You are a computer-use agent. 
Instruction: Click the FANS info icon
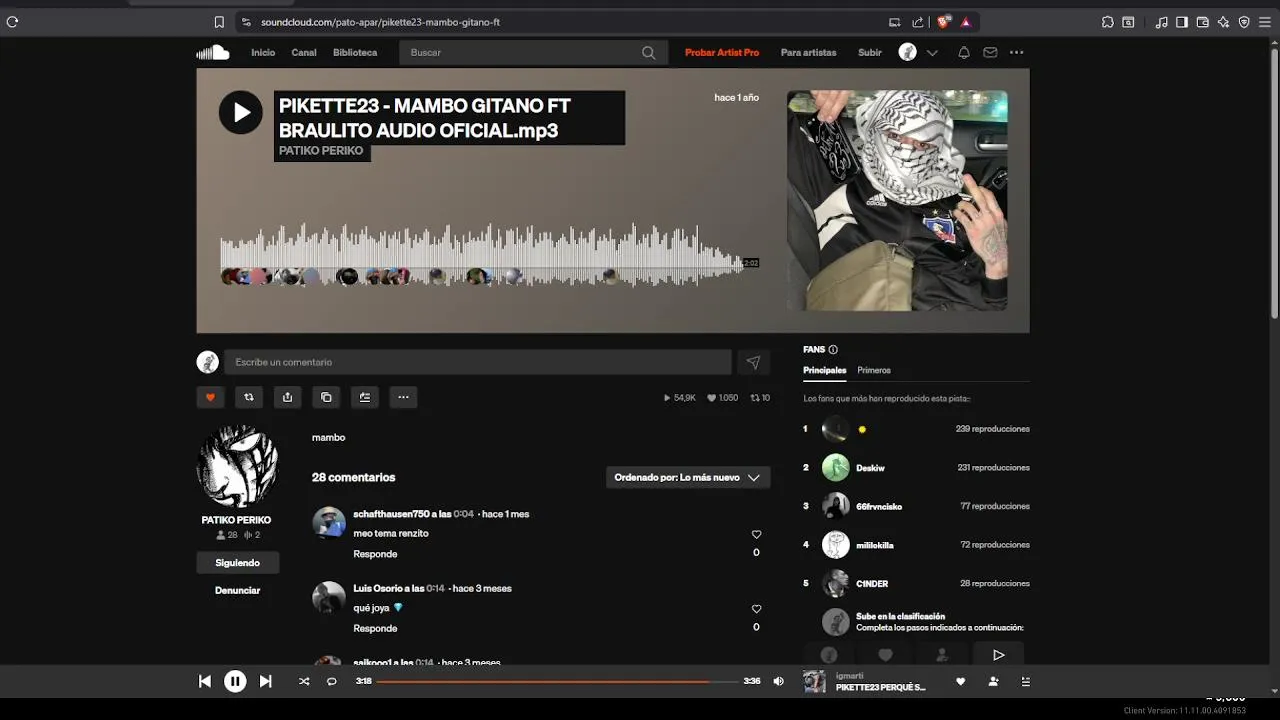pyautogui.click(x=833, y=350)
